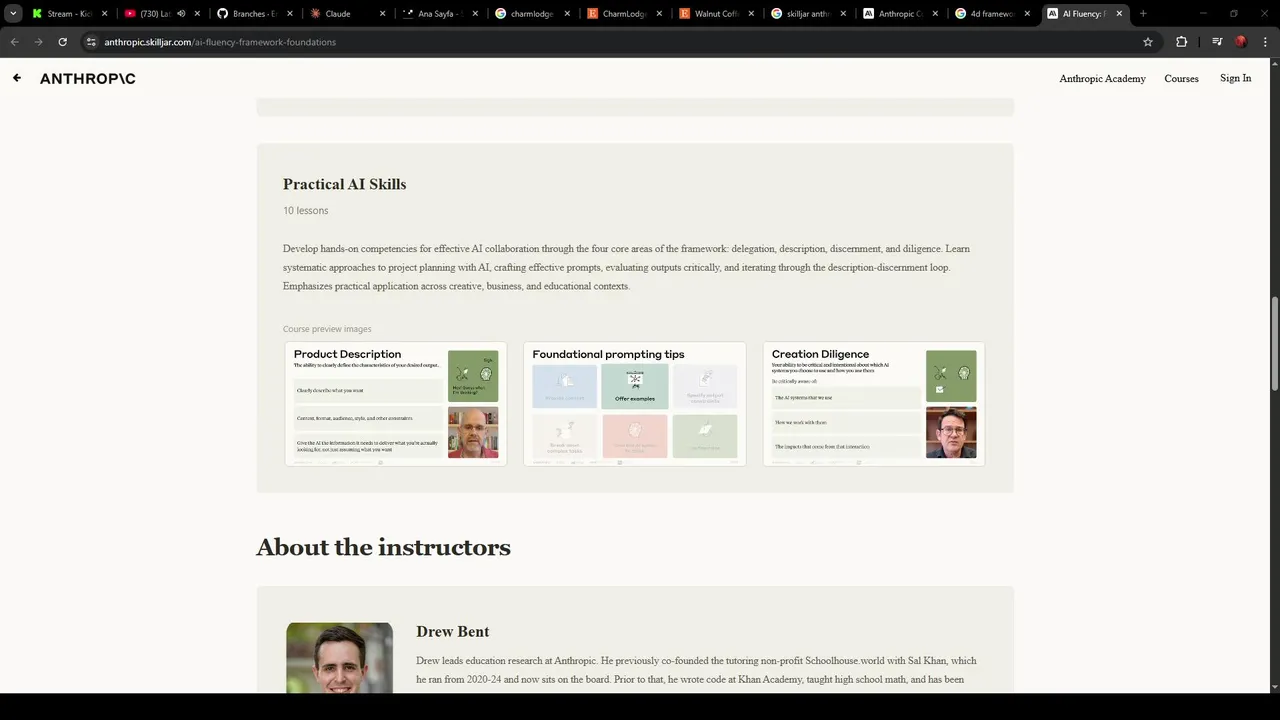Viewport: 1280px width, 720px height.
Task: Click browser forward navigation arrow
Action: tap(38, 42)
